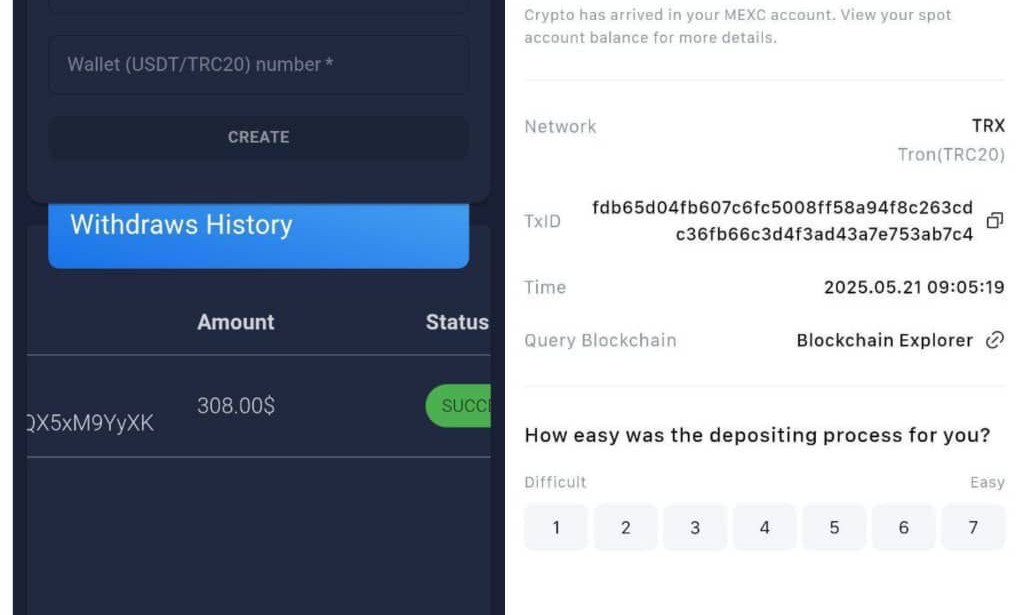Select the TxID hash text
The image size is (1024, 615).
tap(782, 221)
